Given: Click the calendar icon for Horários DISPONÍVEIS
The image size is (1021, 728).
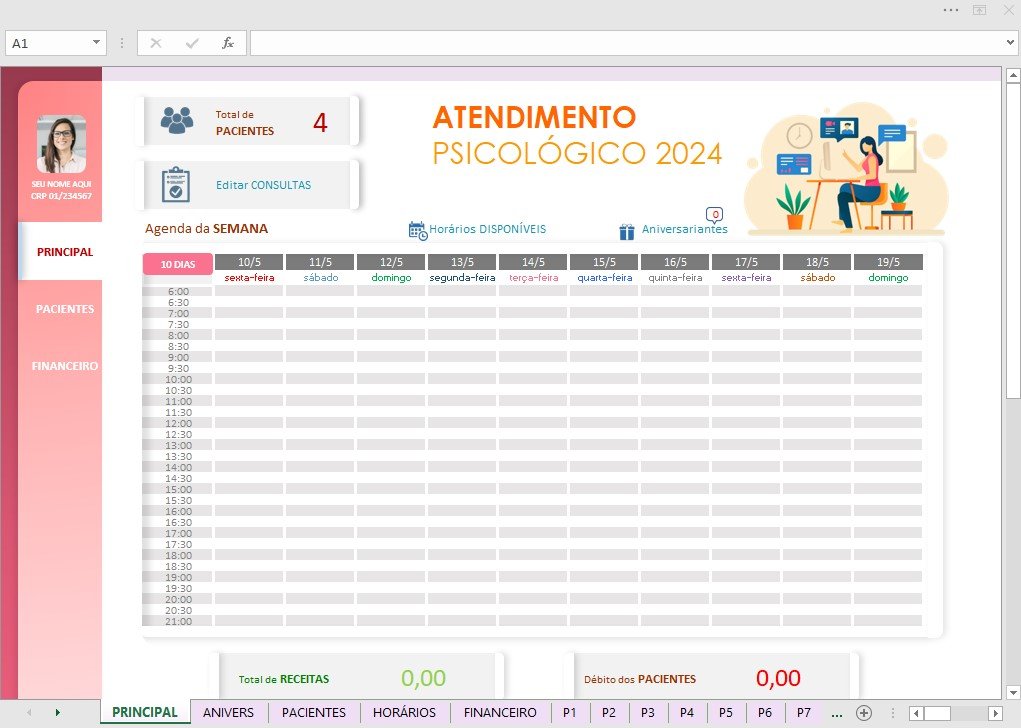Looking at the screenshot, I should (x=417, y=230).
